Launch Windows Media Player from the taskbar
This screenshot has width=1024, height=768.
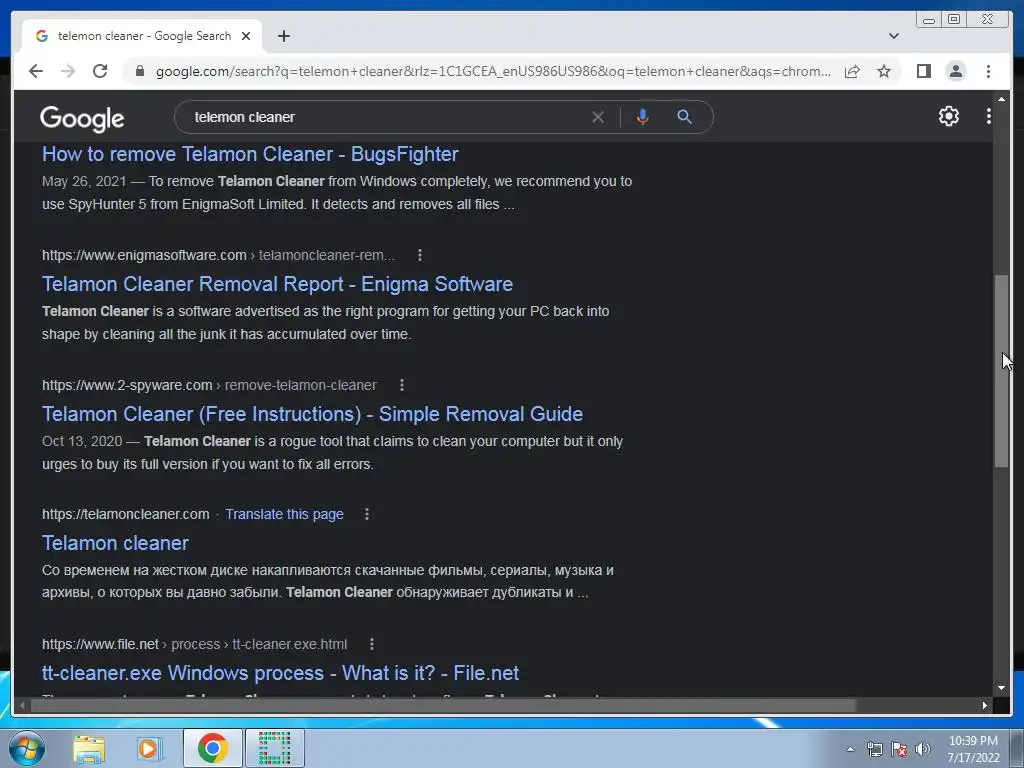pyautogui.click(x=150, y=748)
